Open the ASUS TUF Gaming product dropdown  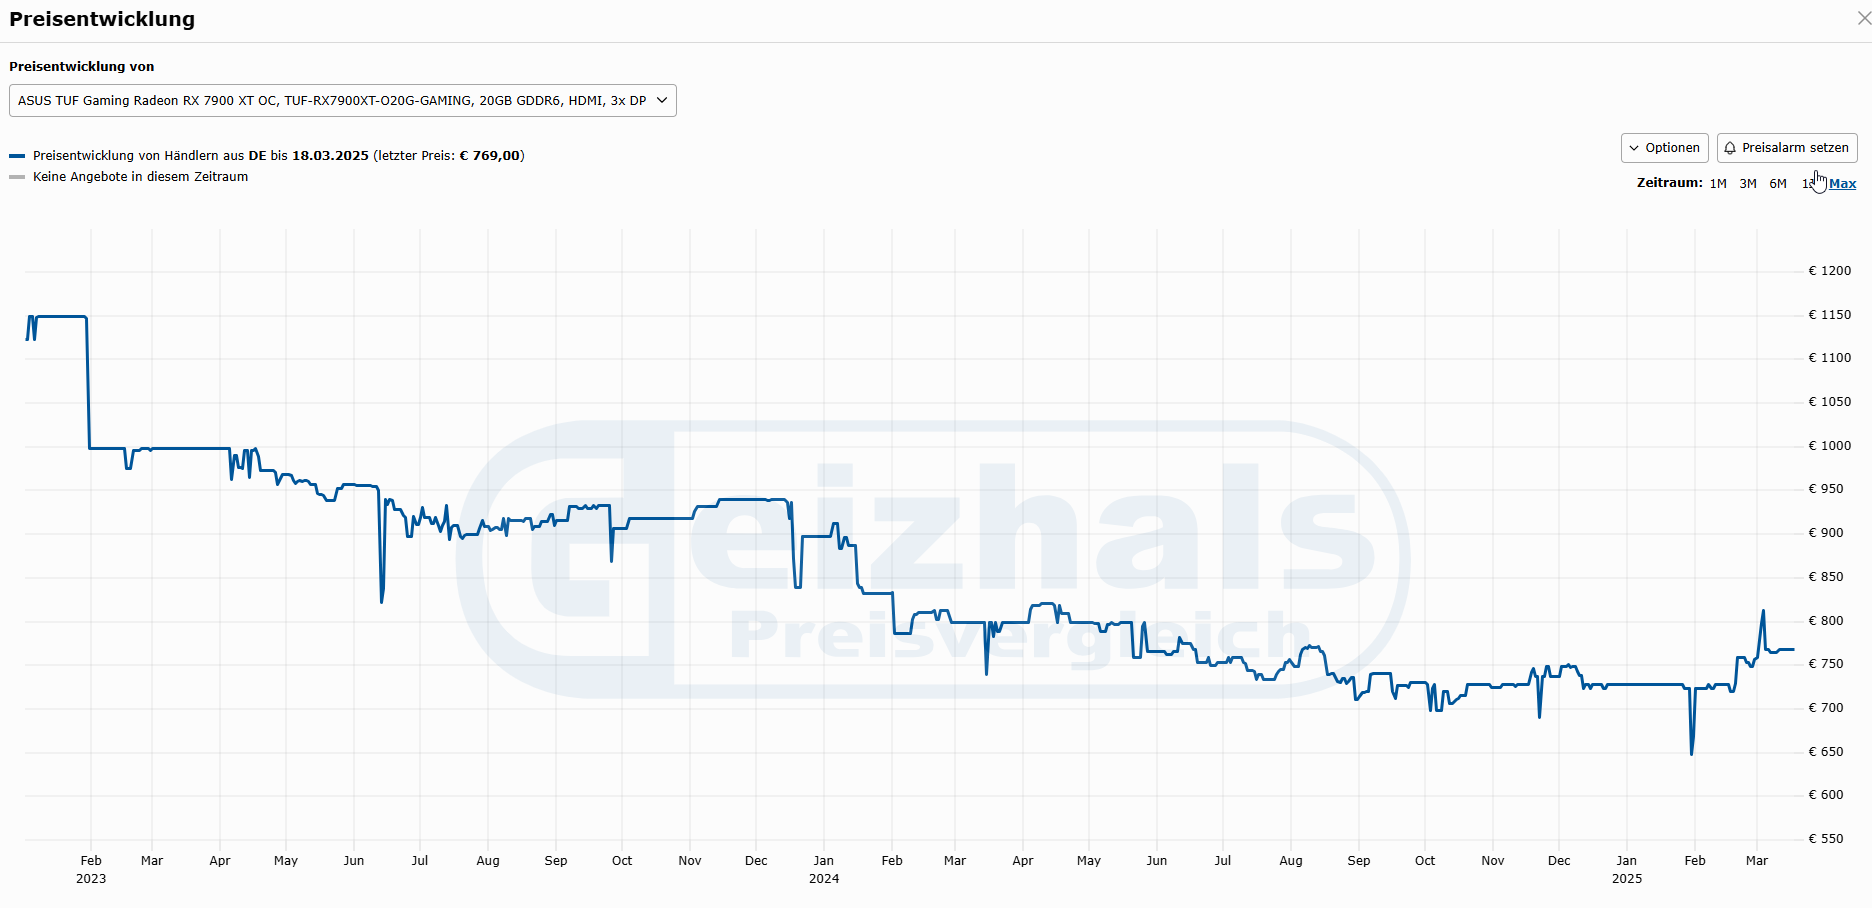(x=343, y=101)
